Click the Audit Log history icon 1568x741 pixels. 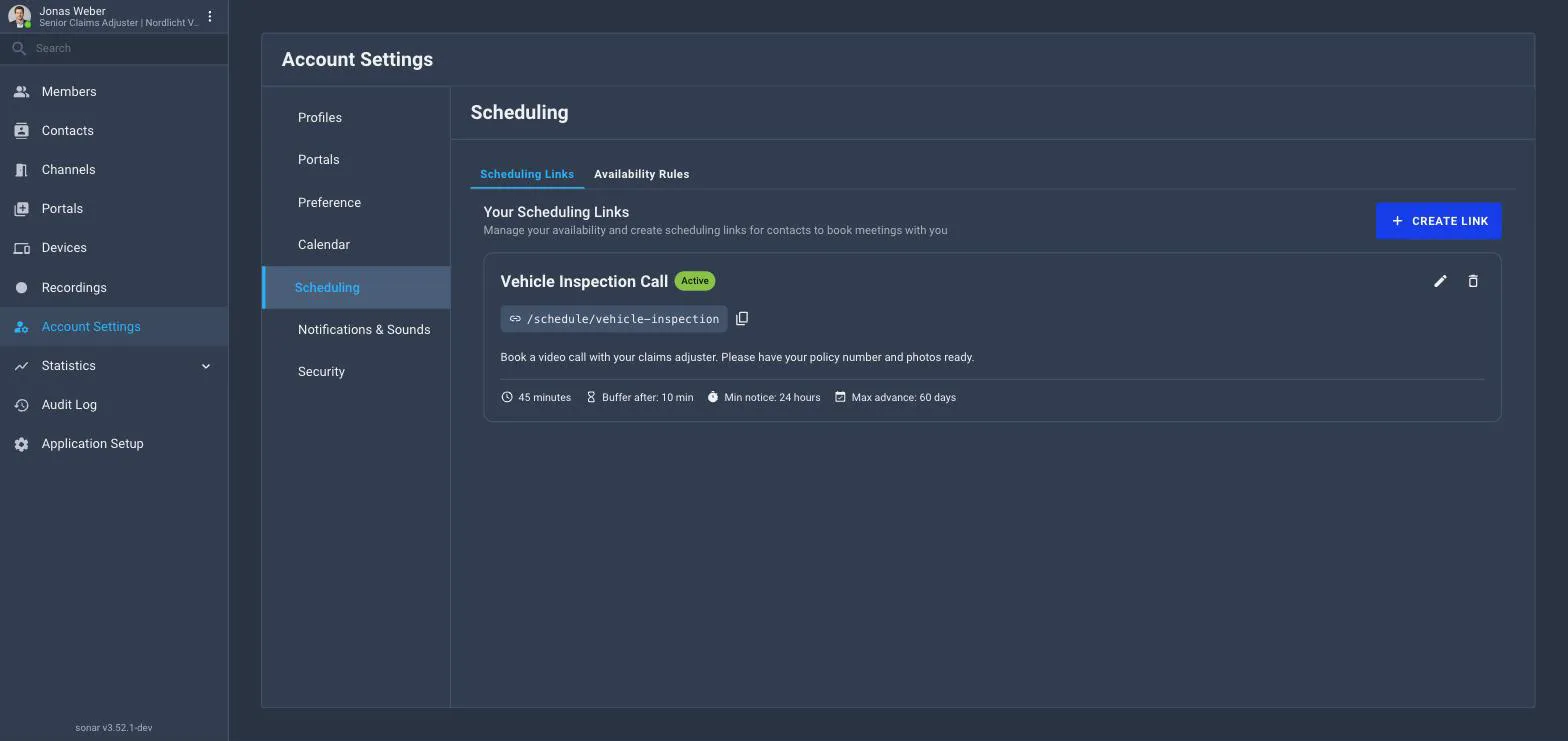tap(21, 405)
